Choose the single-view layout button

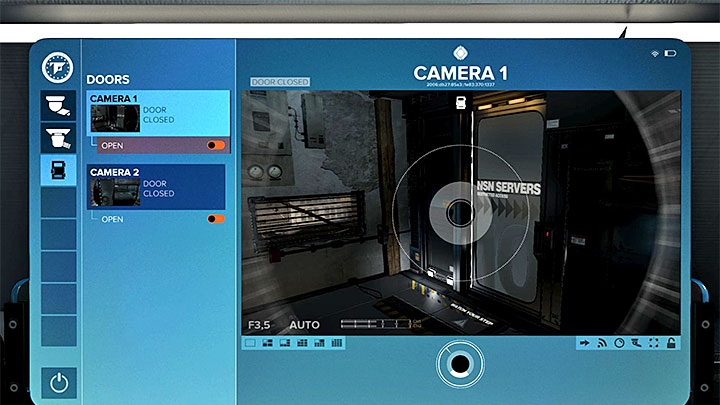click(x=250, y=343)
